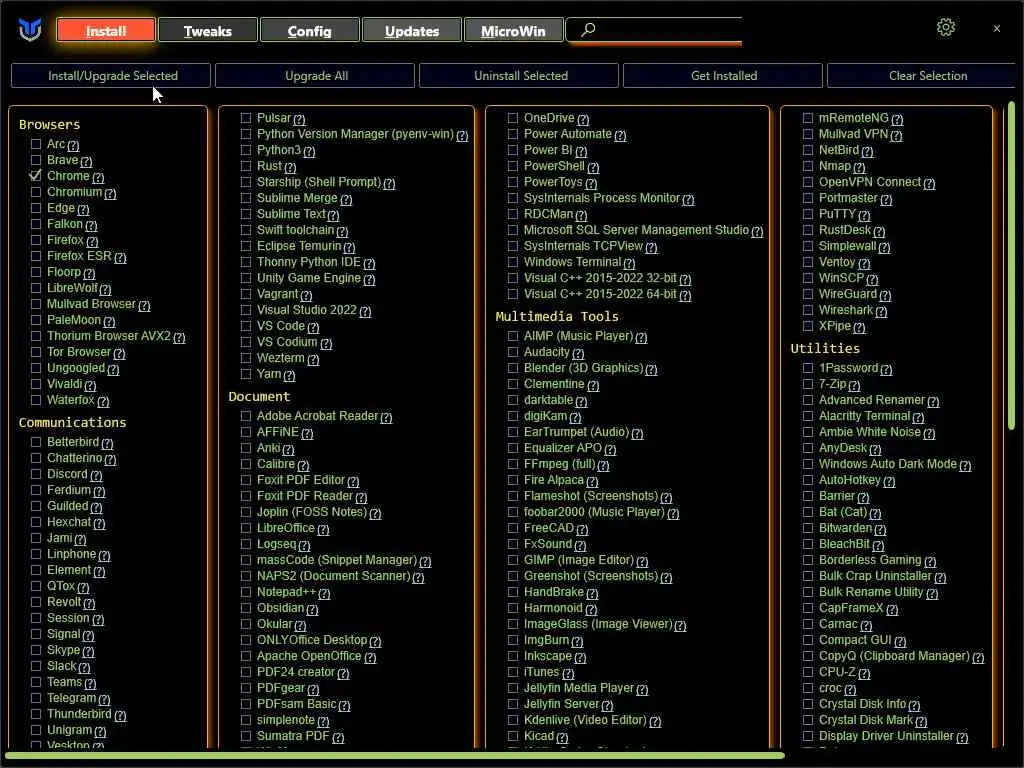This screenshot has height=768, width=1024.
Task: Open the (?) help link for PuTTY
Action: point(864,216)
